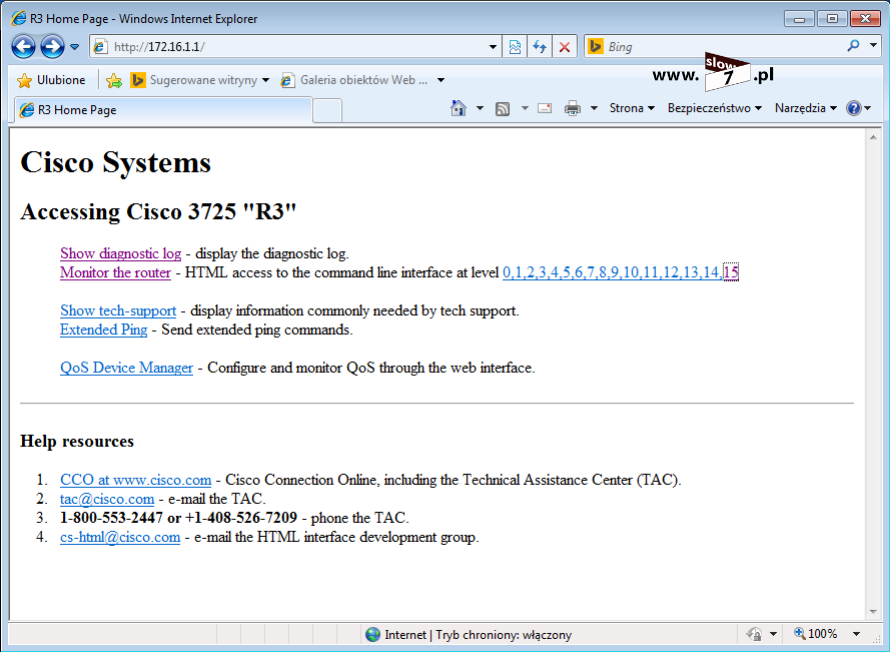Stop loading with the red X icon
The height and width of the screenshot is (652, 890).
(564, 47)
